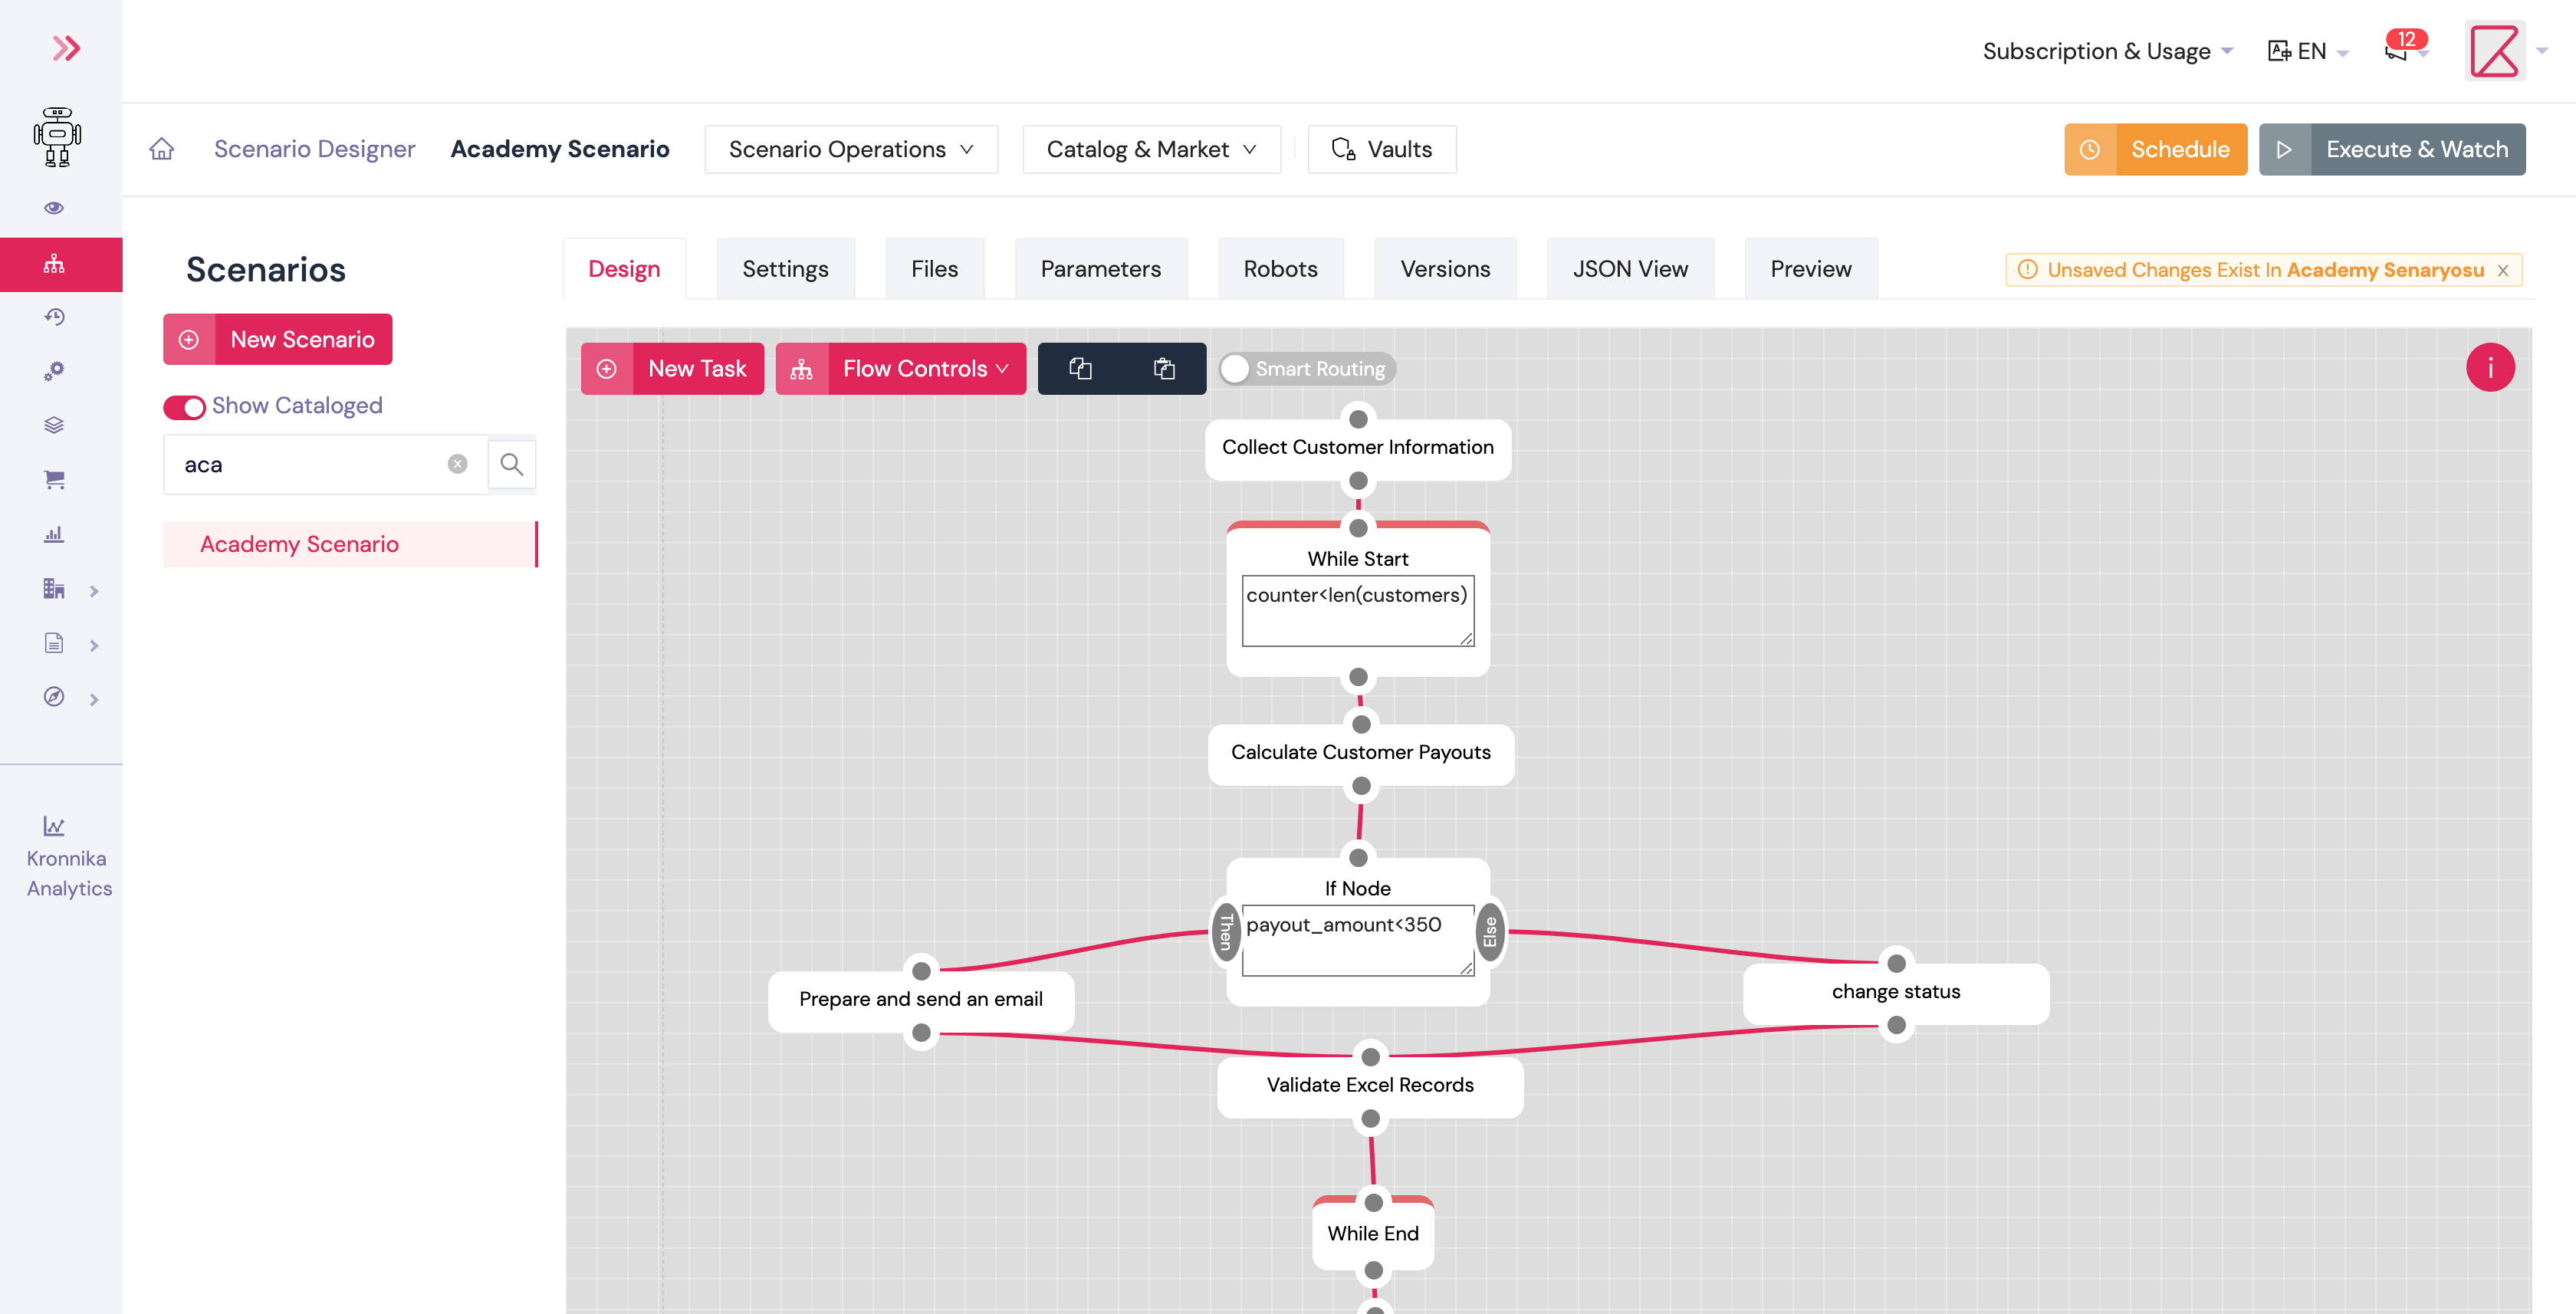Open the gears settings icon in sidebar
This screenshot has width=2576, height=1314.
tap(54, 371)
